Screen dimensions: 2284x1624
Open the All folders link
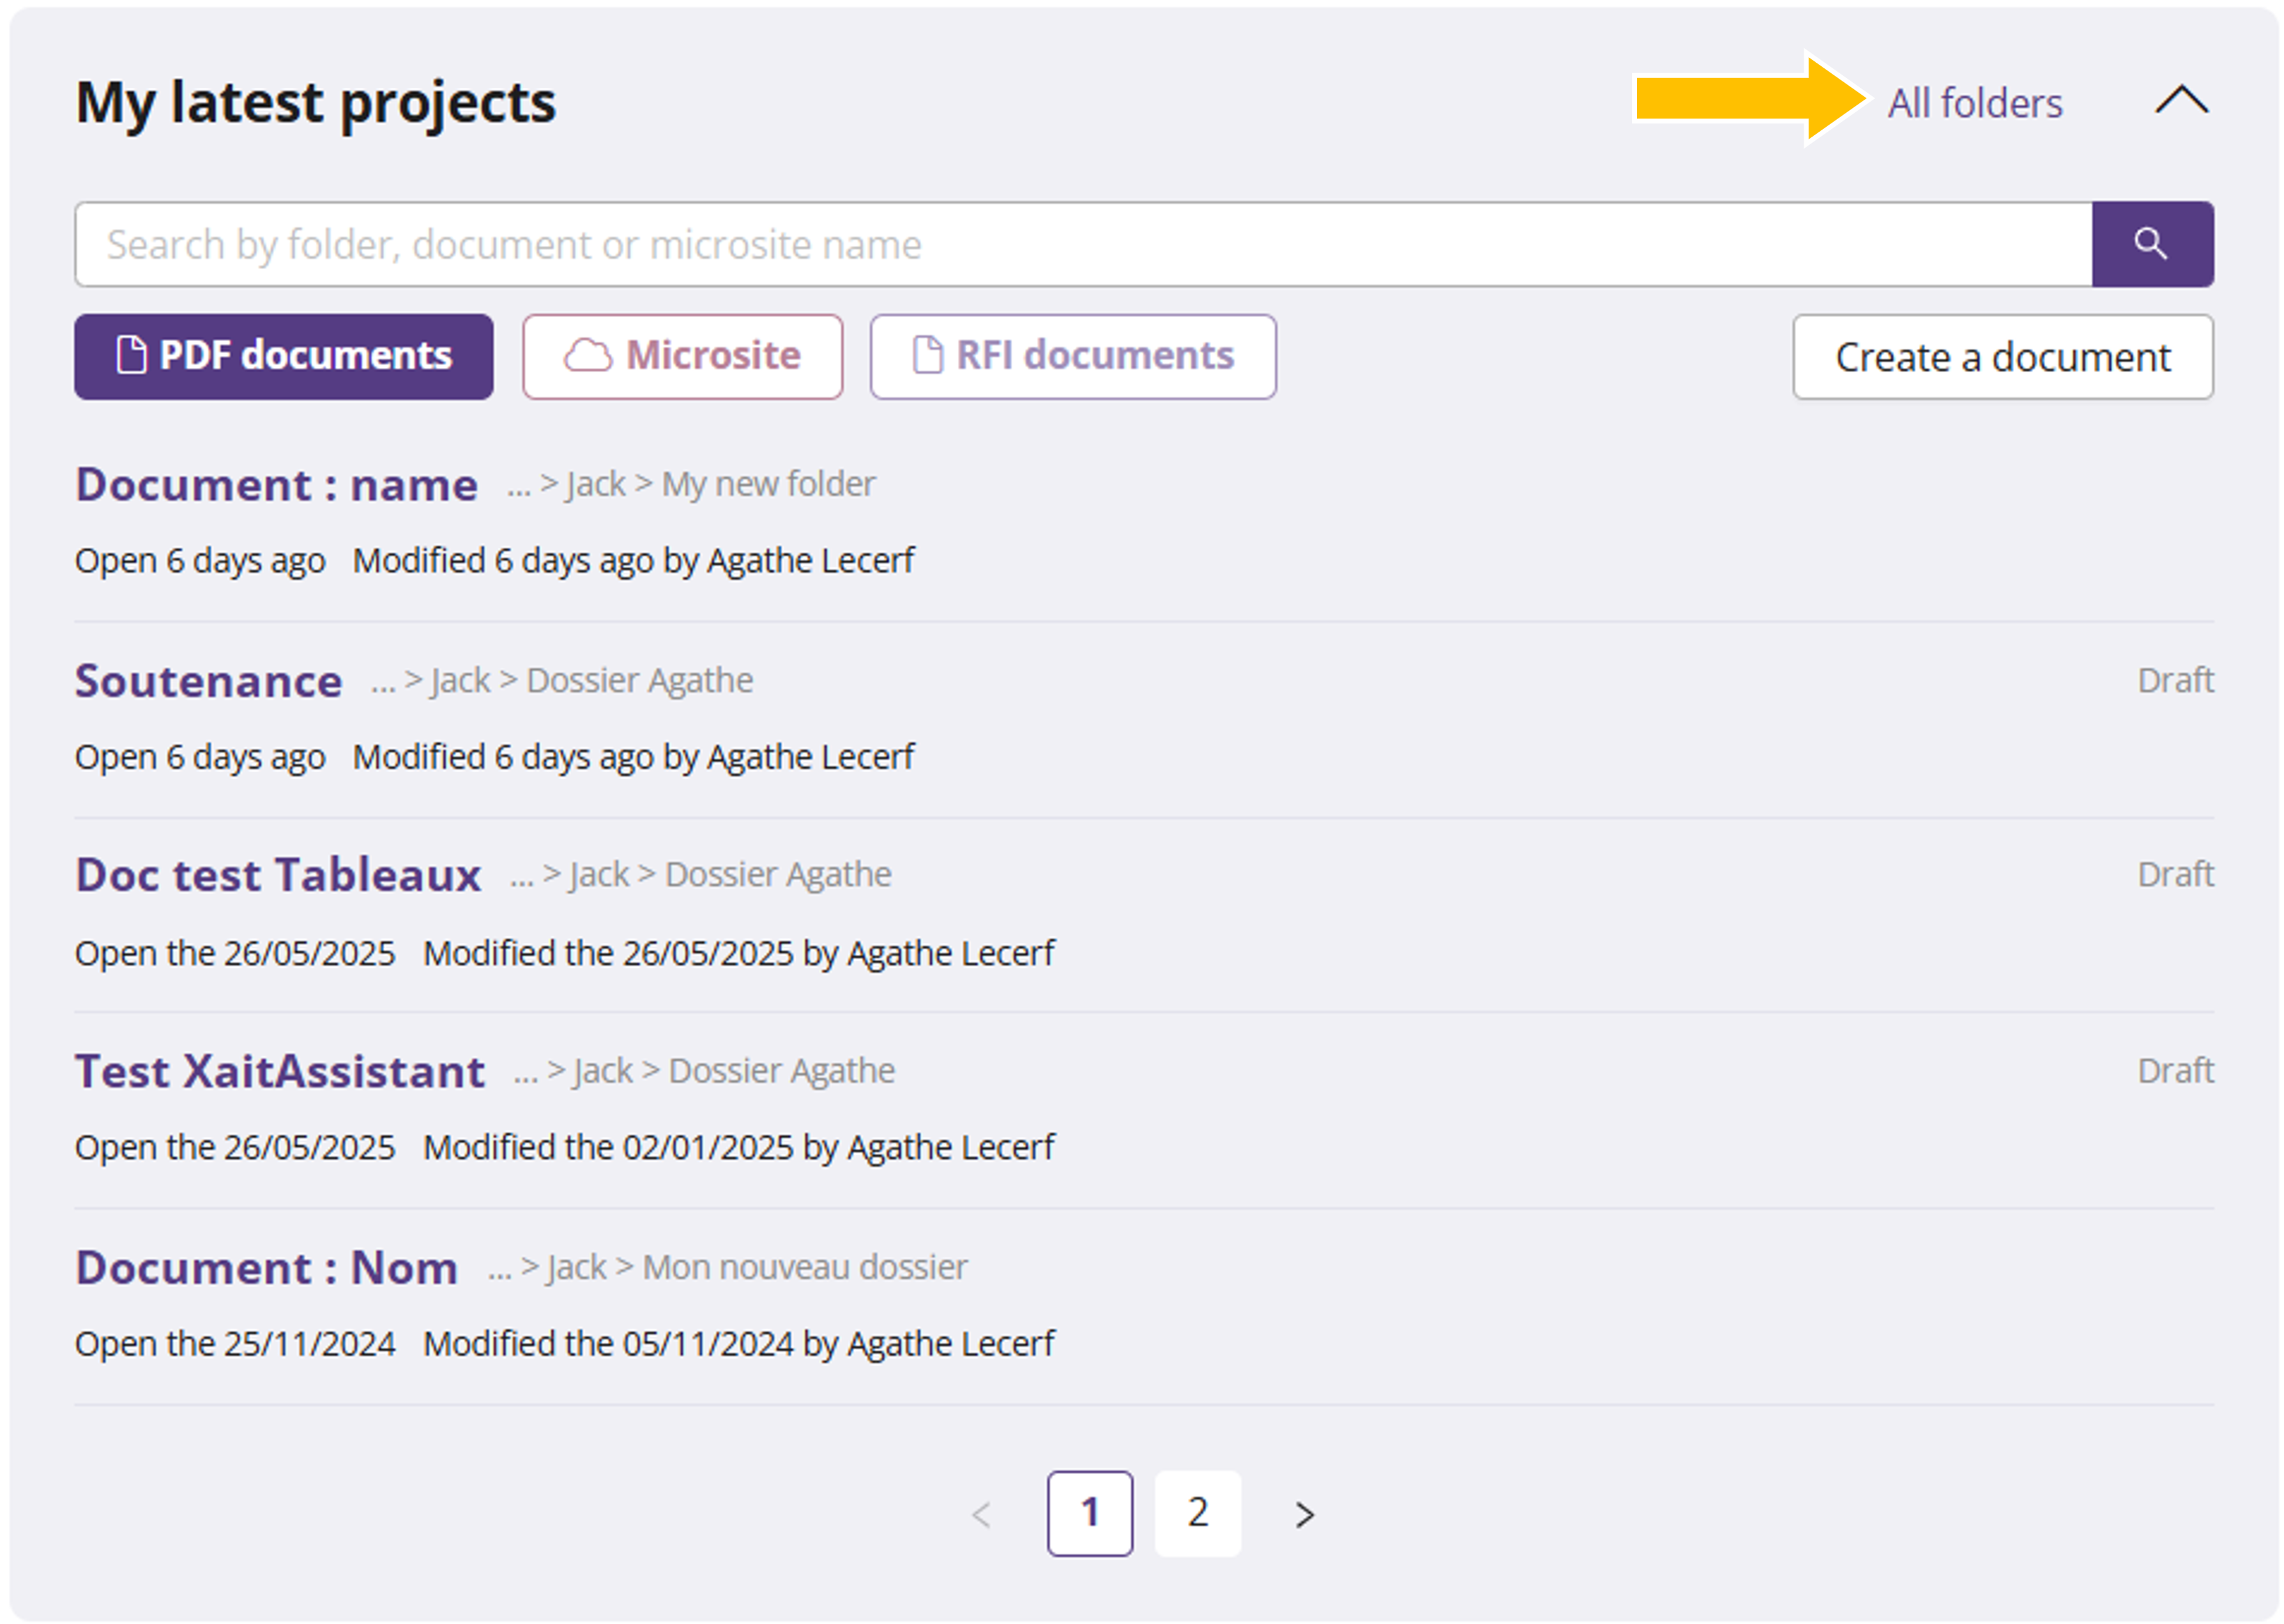point(1974,103)
